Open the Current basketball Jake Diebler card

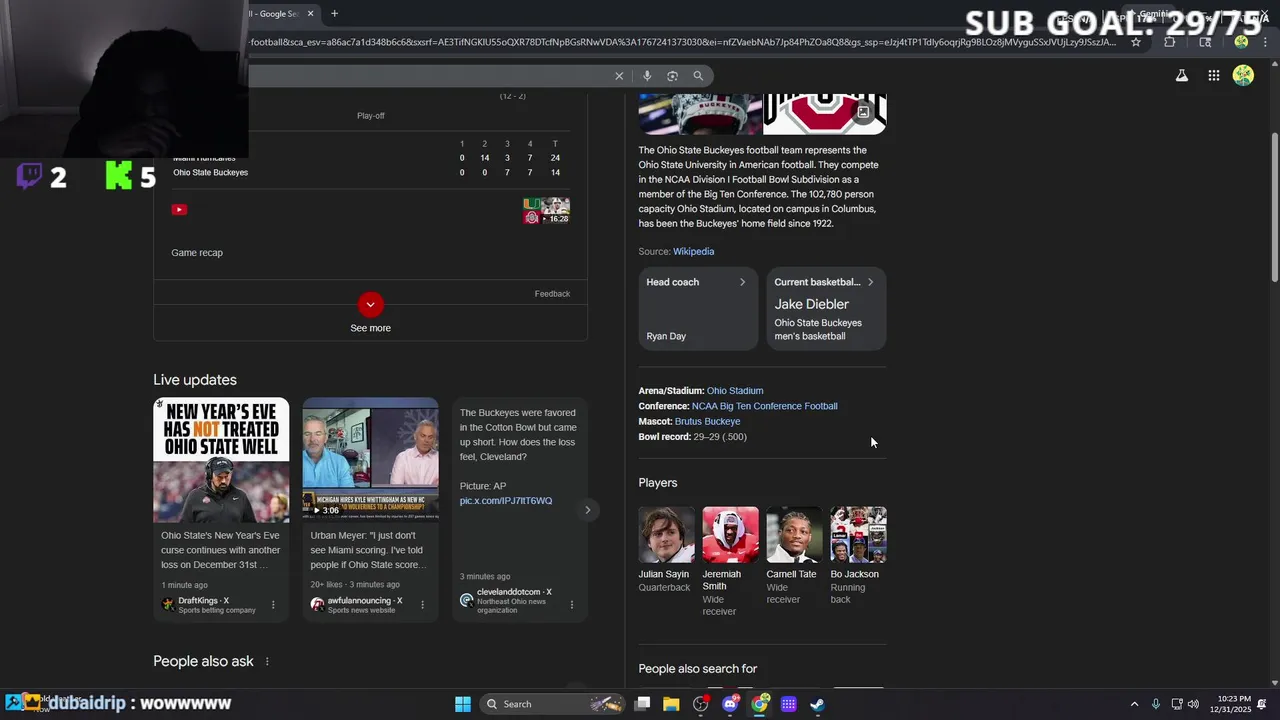(826, 309)
